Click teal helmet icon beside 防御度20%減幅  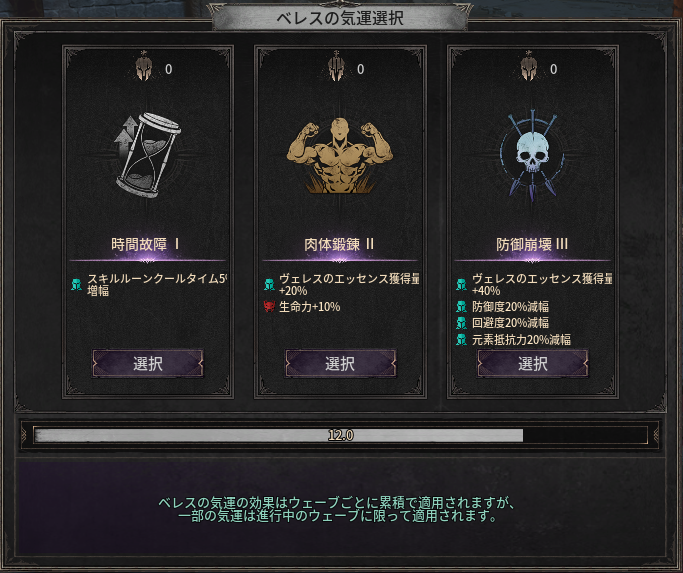coord(461,307)
